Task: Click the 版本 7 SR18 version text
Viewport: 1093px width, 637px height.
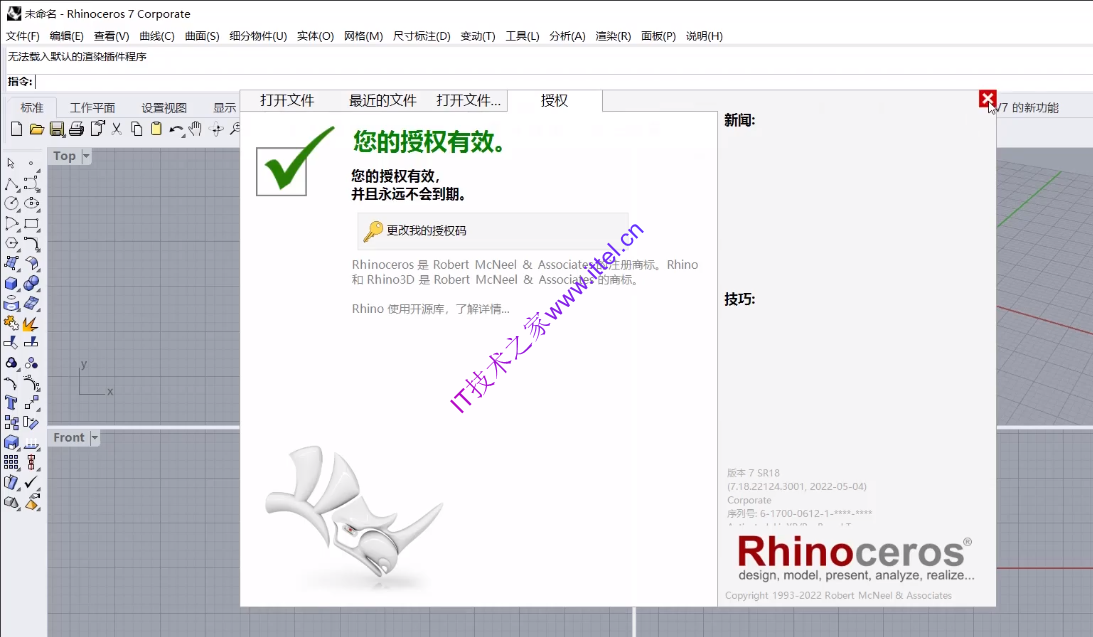Action: 753,473
